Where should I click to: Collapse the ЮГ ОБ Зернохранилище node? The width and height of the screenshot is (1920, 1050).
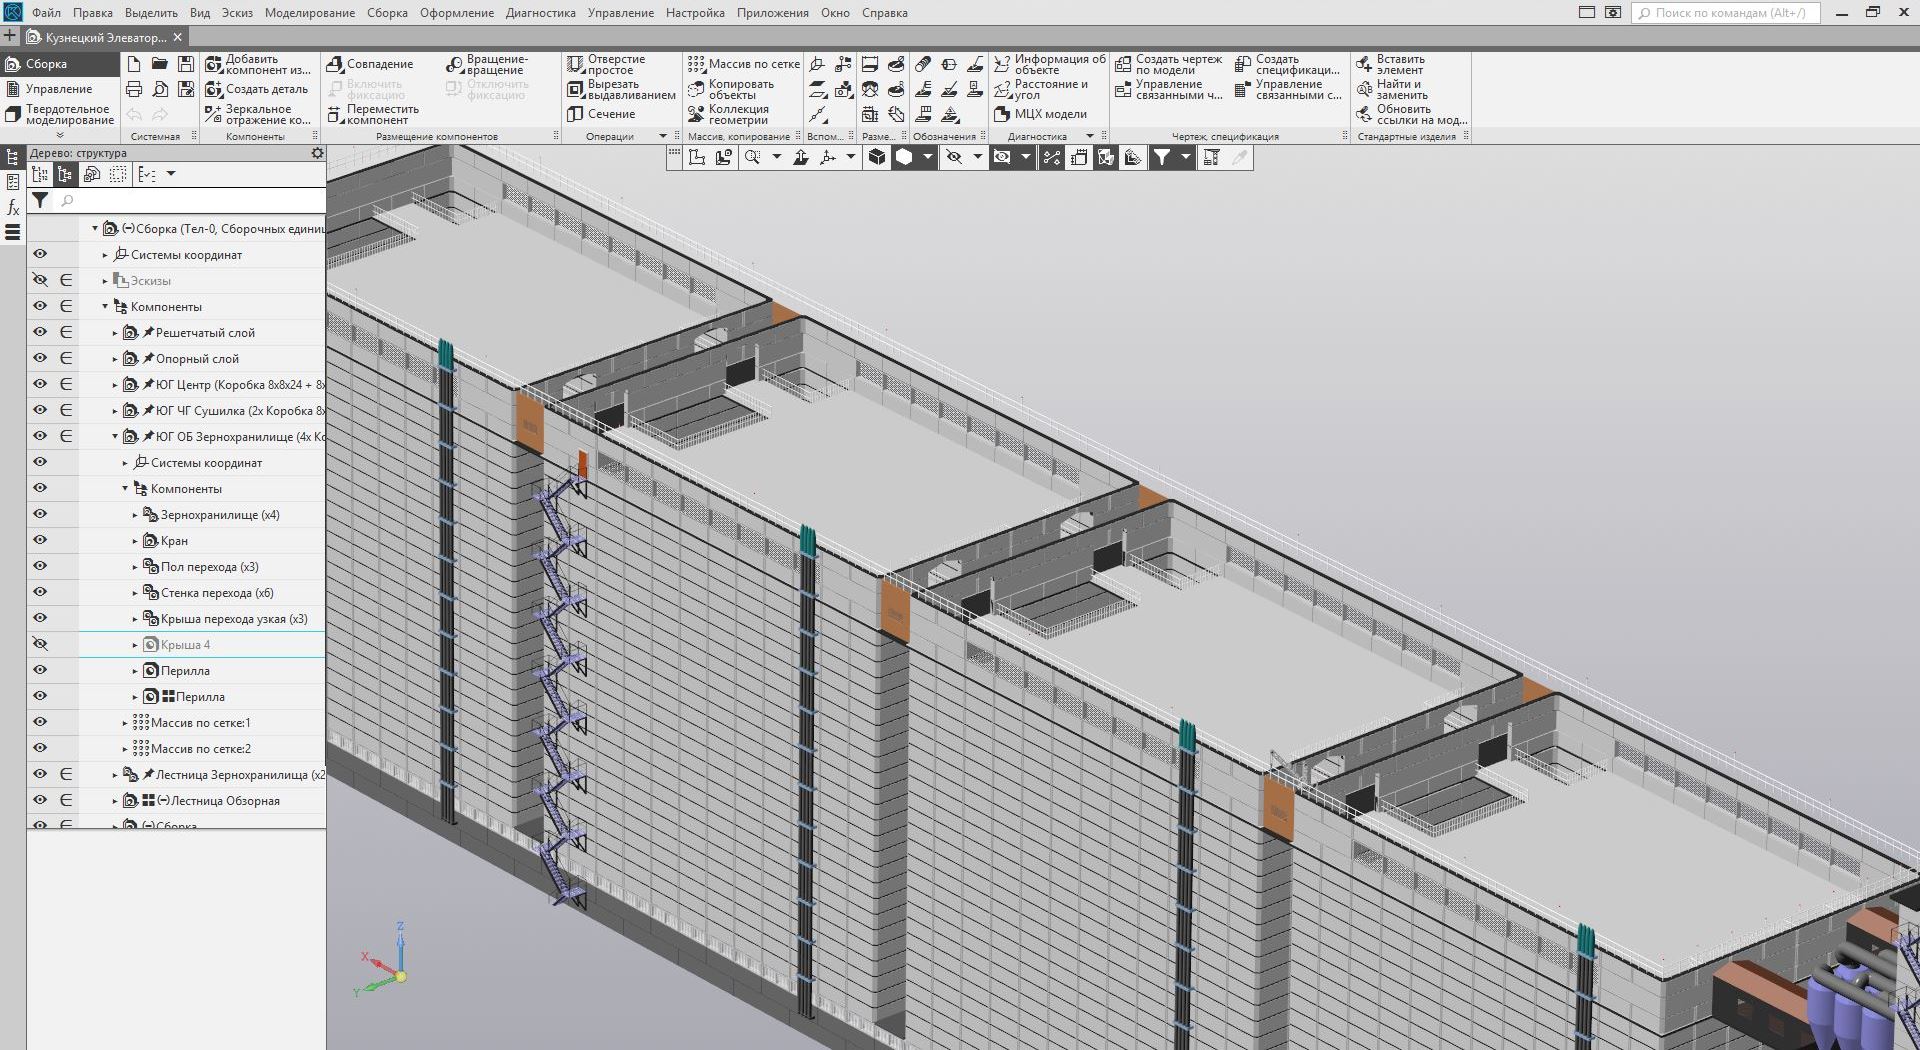pyautogui.click(x=115, y=437)
